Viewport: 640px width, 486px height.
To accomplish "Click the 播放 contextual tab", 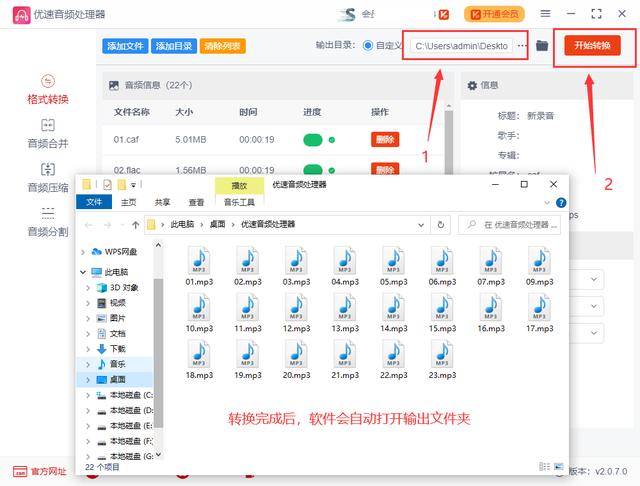I will (x=239, y=186).
